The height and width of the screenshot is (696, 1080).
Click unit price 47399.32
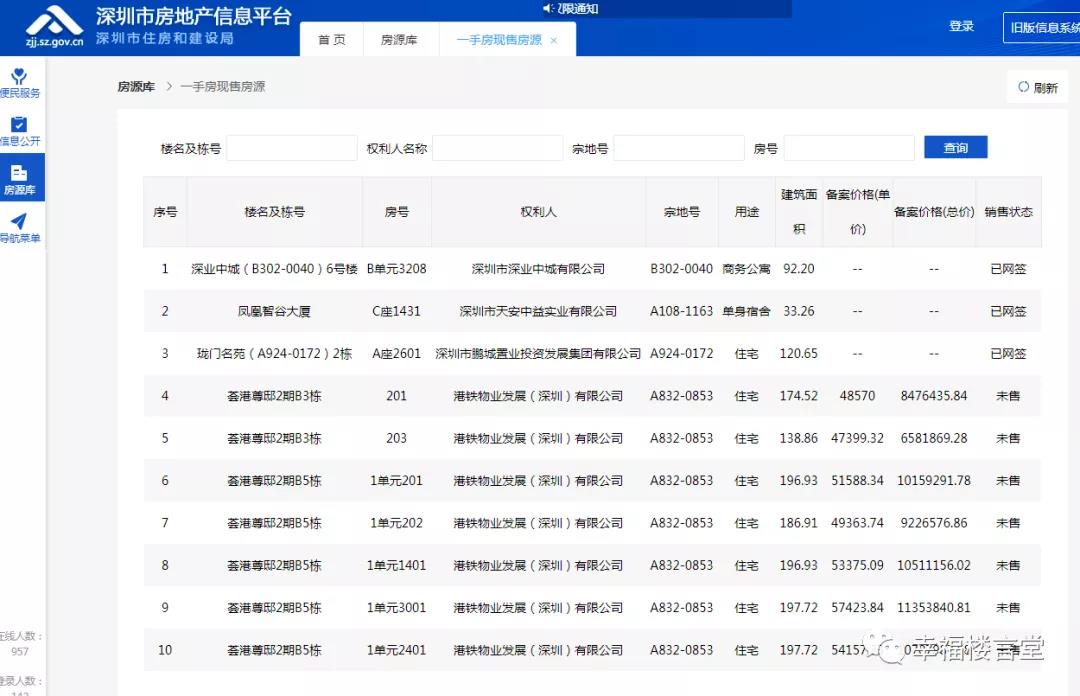857,438
